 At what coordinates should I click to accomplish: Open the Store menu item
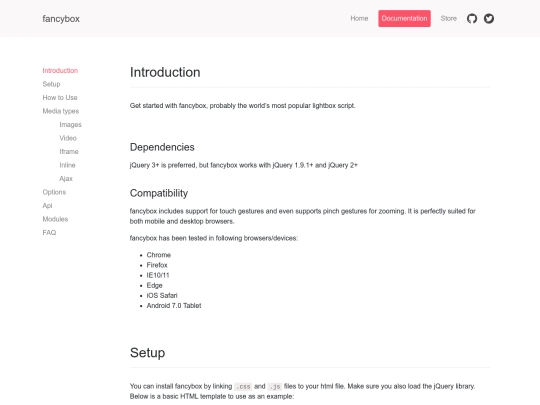click(448, 19)
